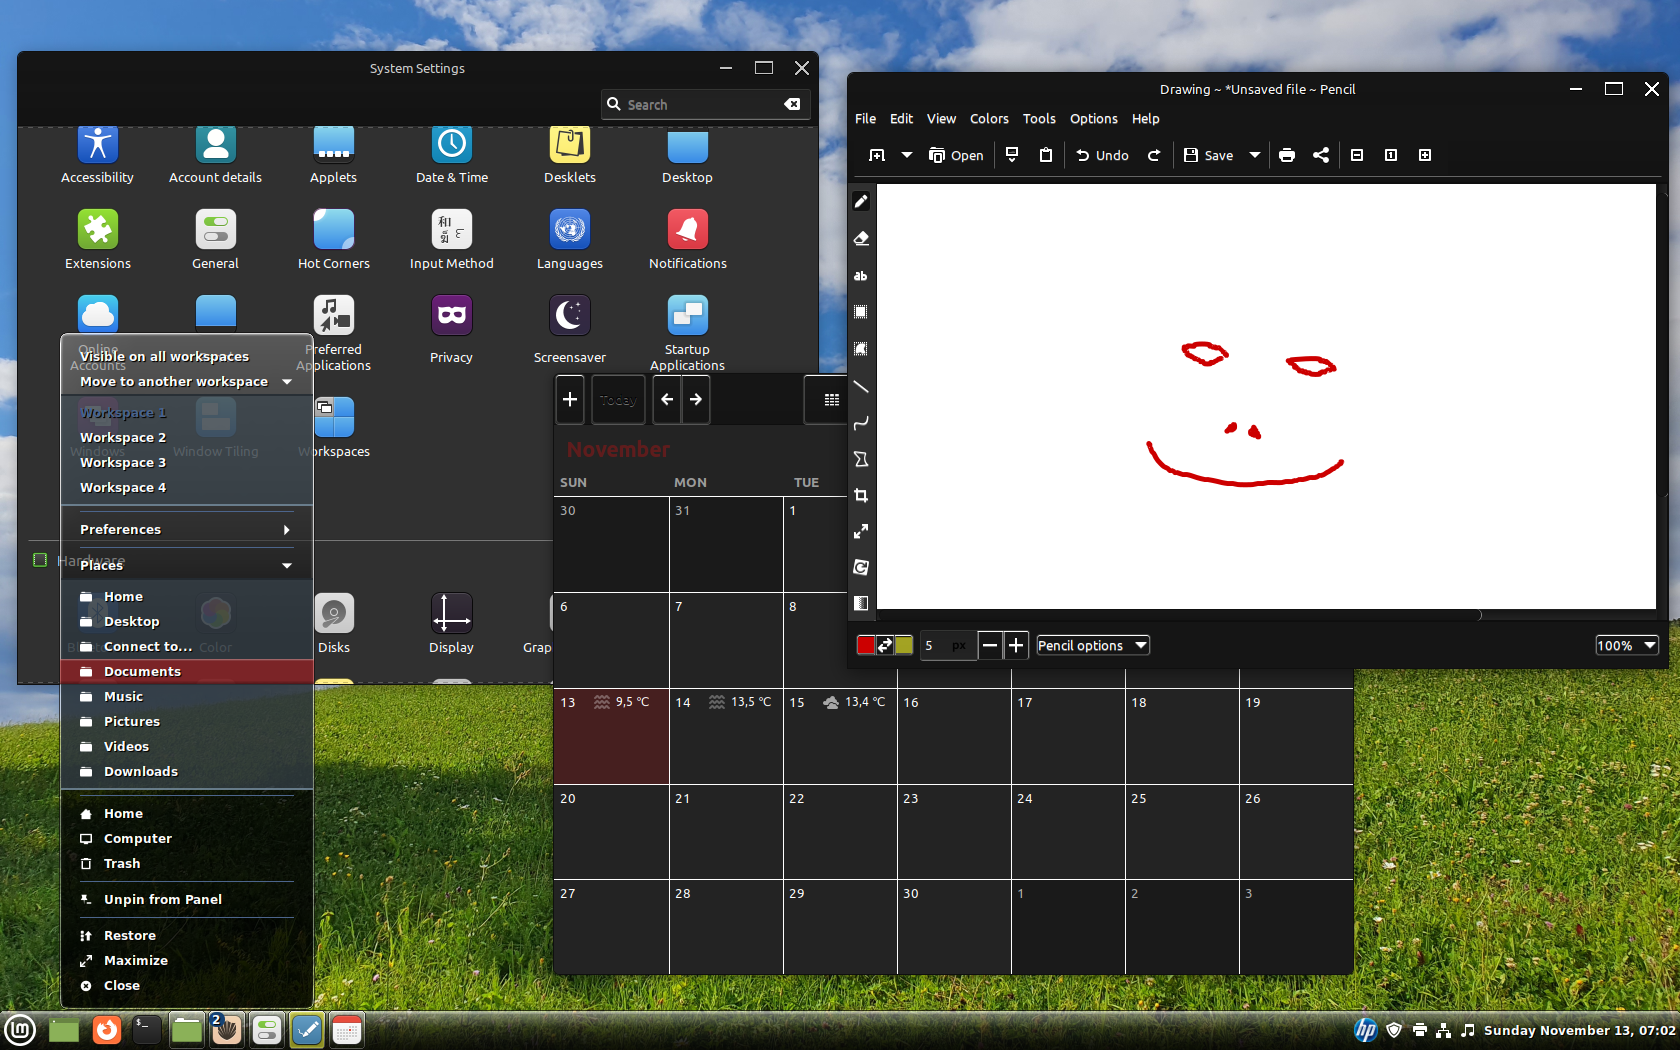
Task: Click the Print icon
Action: coord(1287,155)
